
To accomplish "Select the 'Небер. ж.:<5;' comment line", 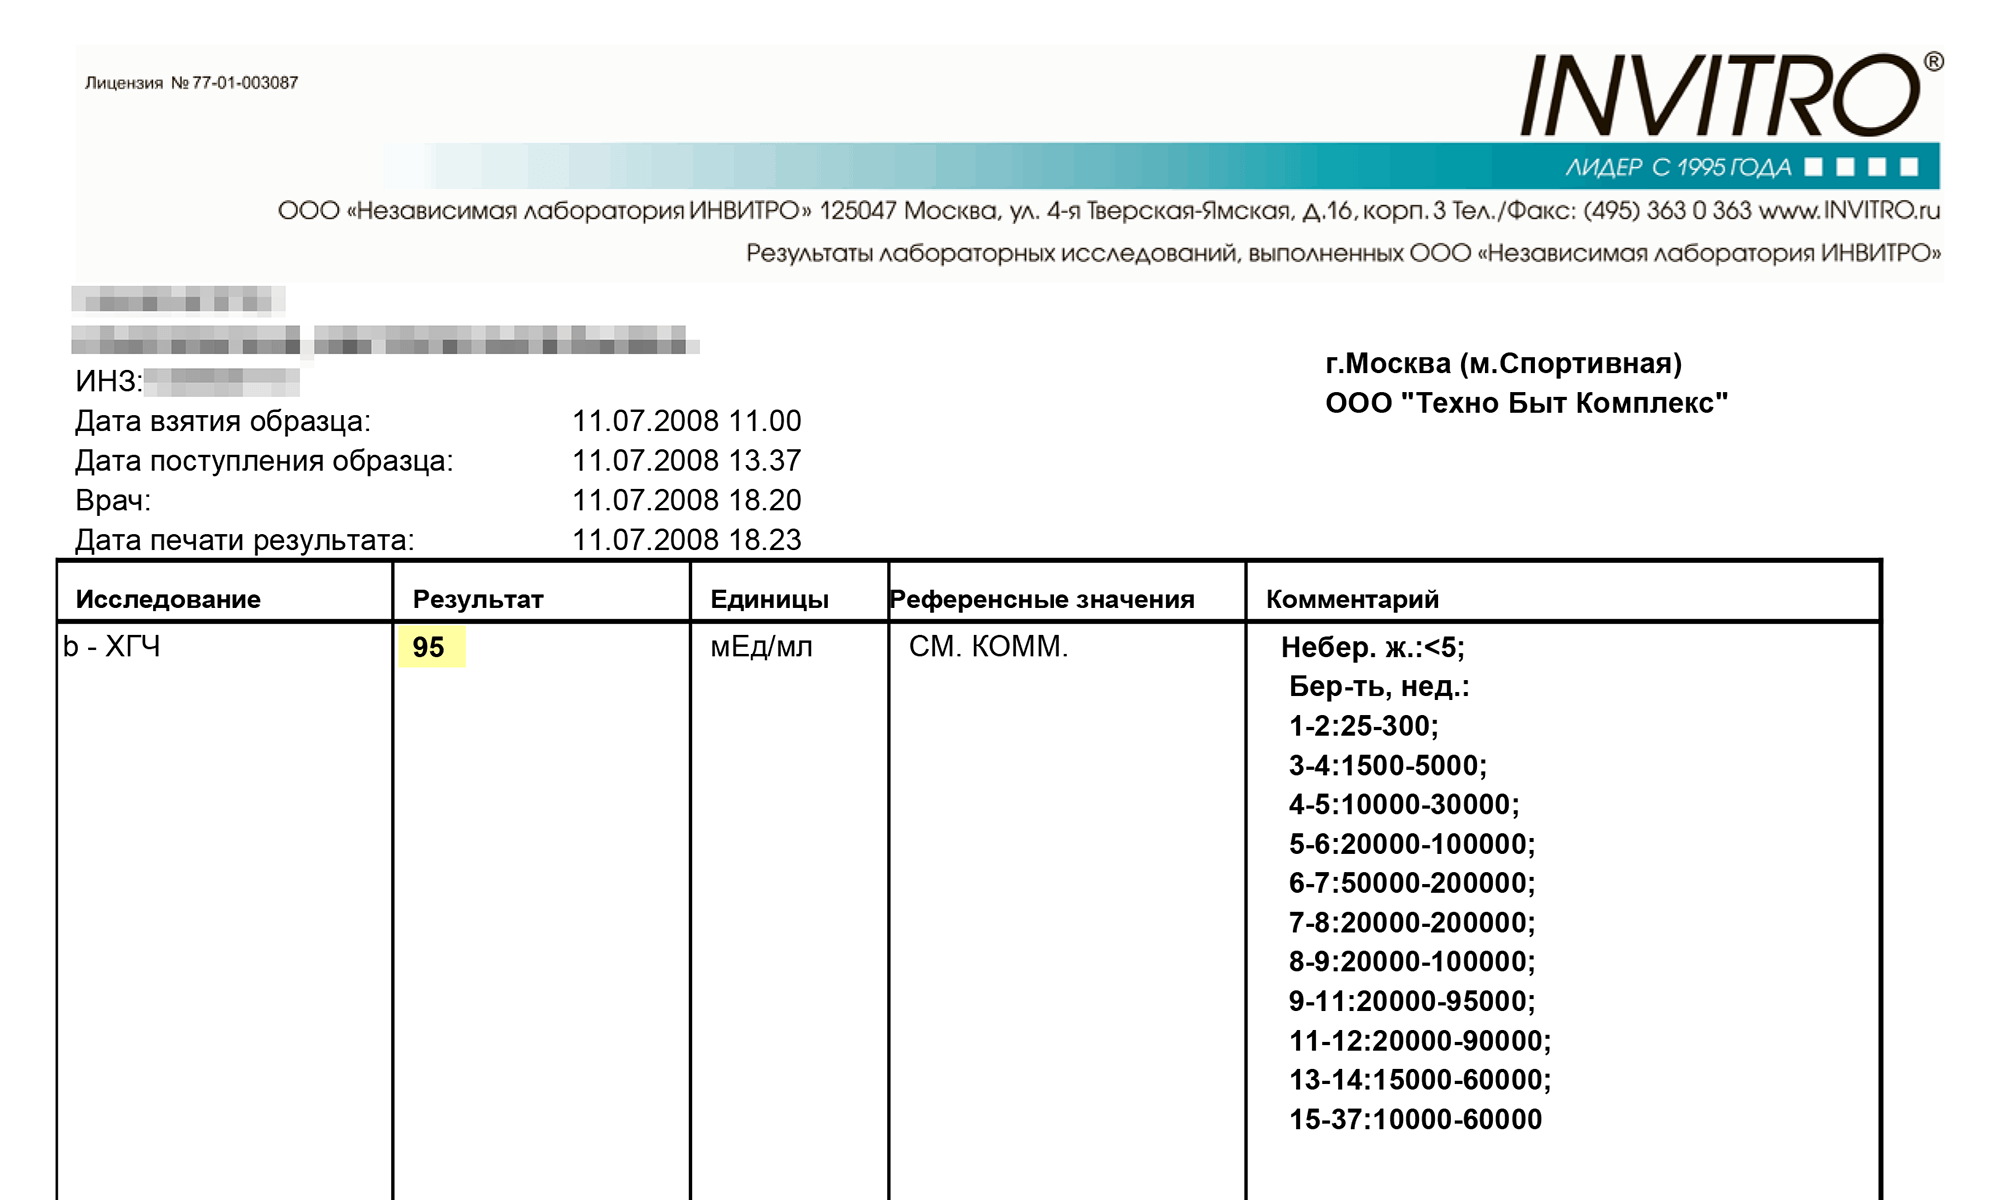I will pos(1373,648).
